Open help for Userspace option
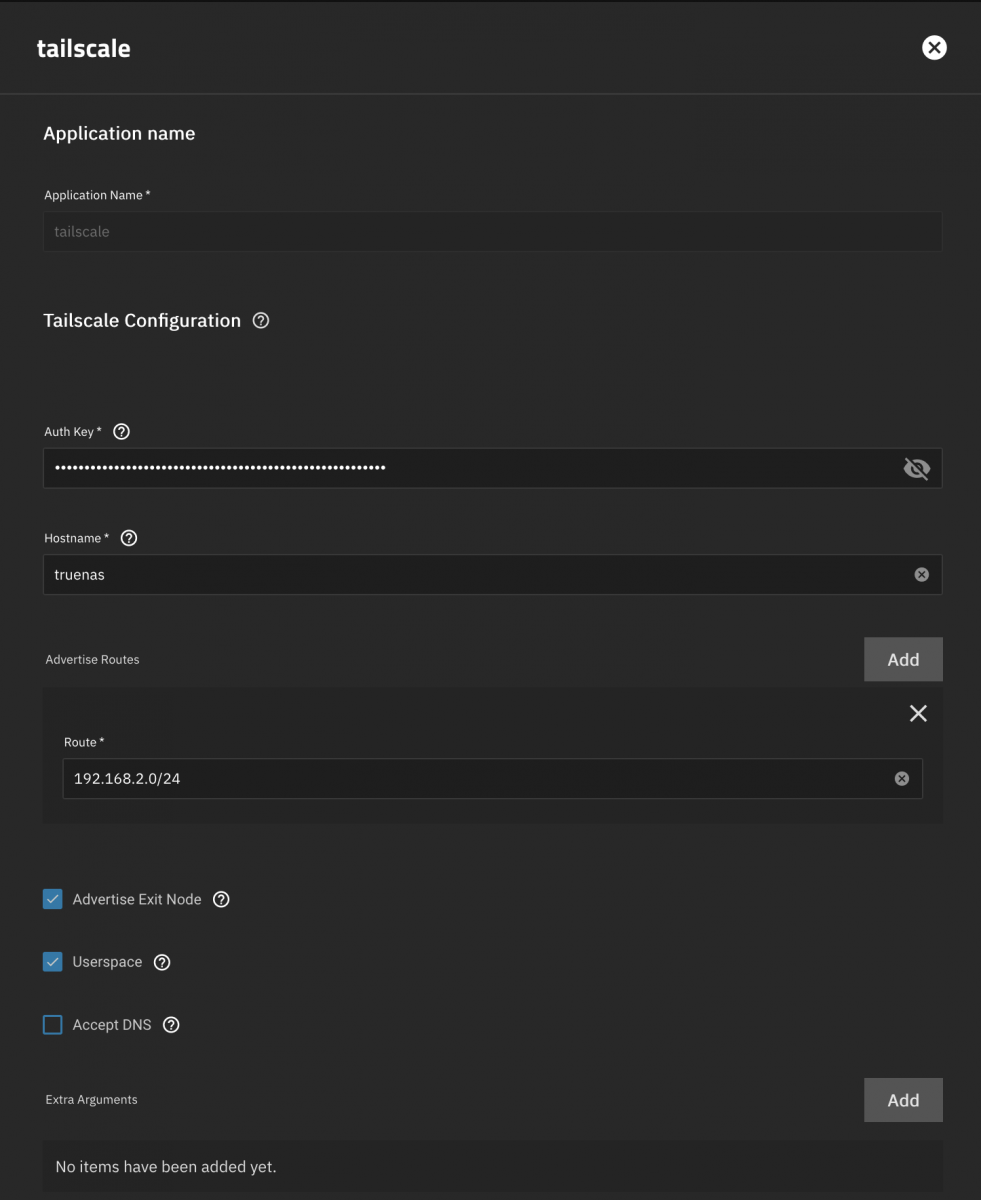981x1200 pixels. click(162, 962)
